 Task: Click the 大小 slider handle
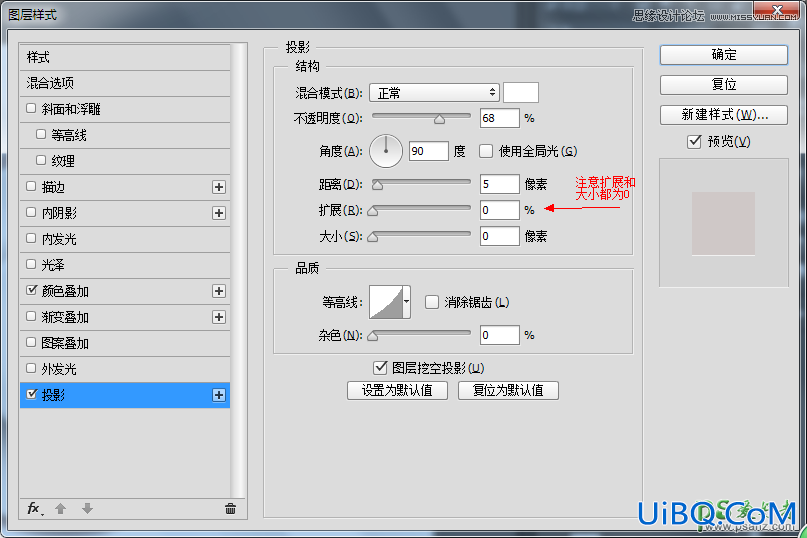click(x=373, y=237)
